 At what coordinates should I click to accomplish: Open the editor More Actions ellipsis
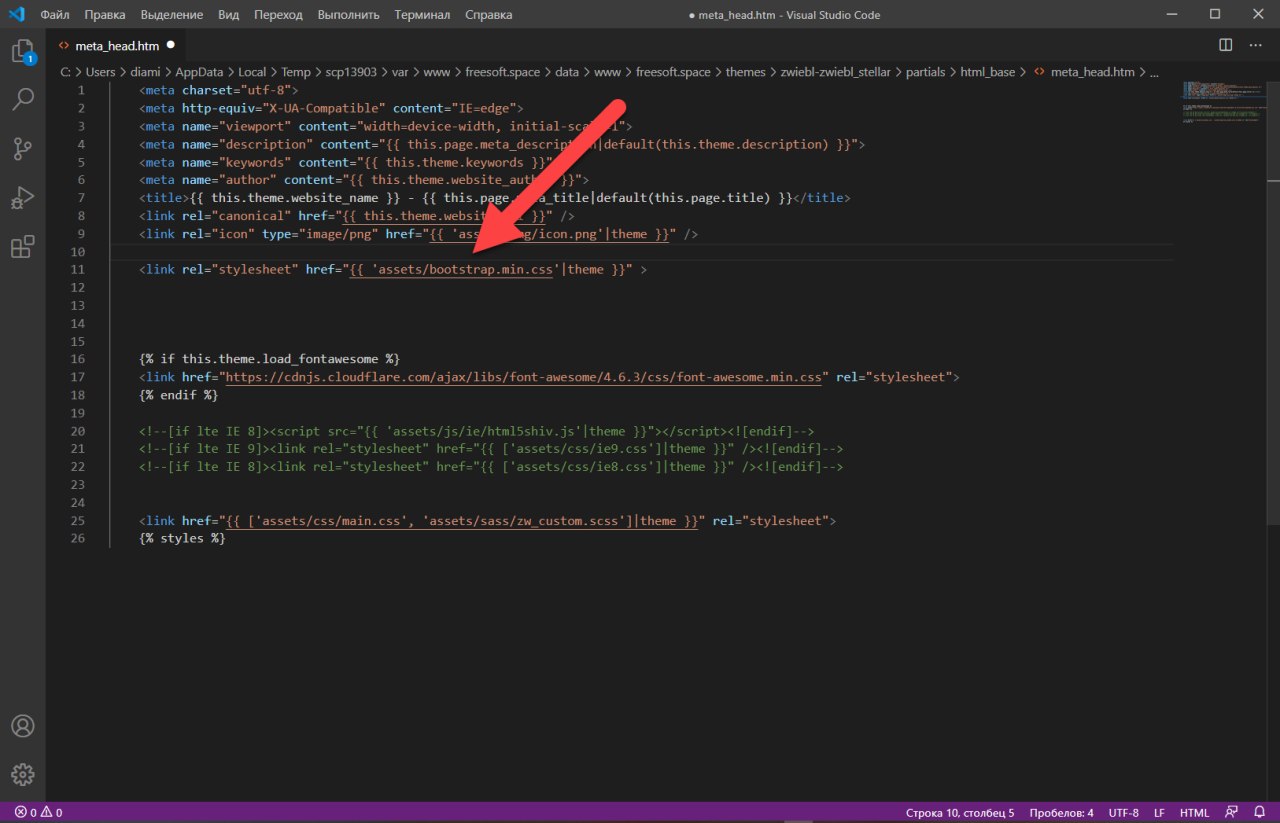pos(1256,45)
